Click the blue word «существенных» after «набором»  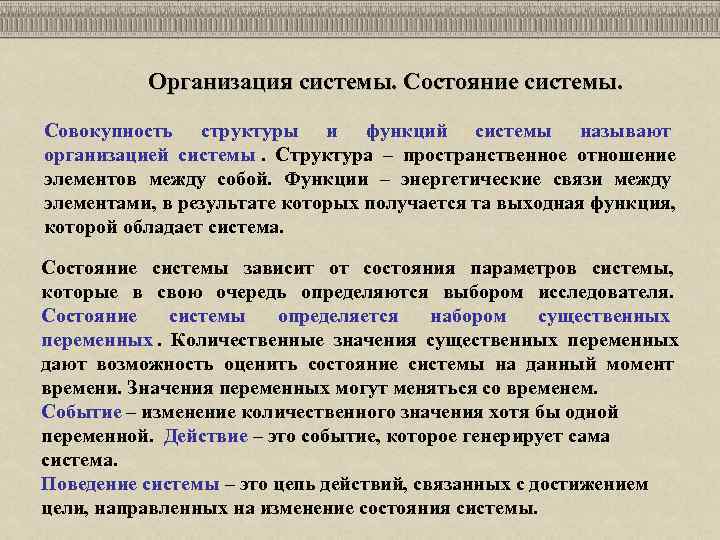[x=604, y=317]
